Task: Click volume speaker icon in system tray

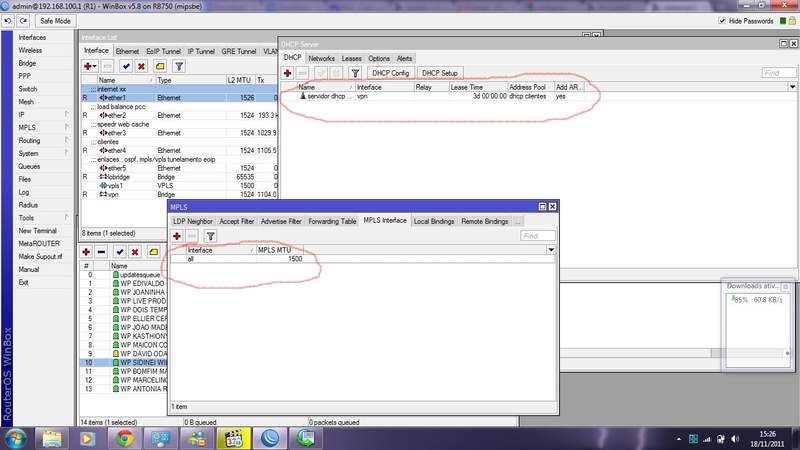Action: pyautogui.click(x=735, y=439)
